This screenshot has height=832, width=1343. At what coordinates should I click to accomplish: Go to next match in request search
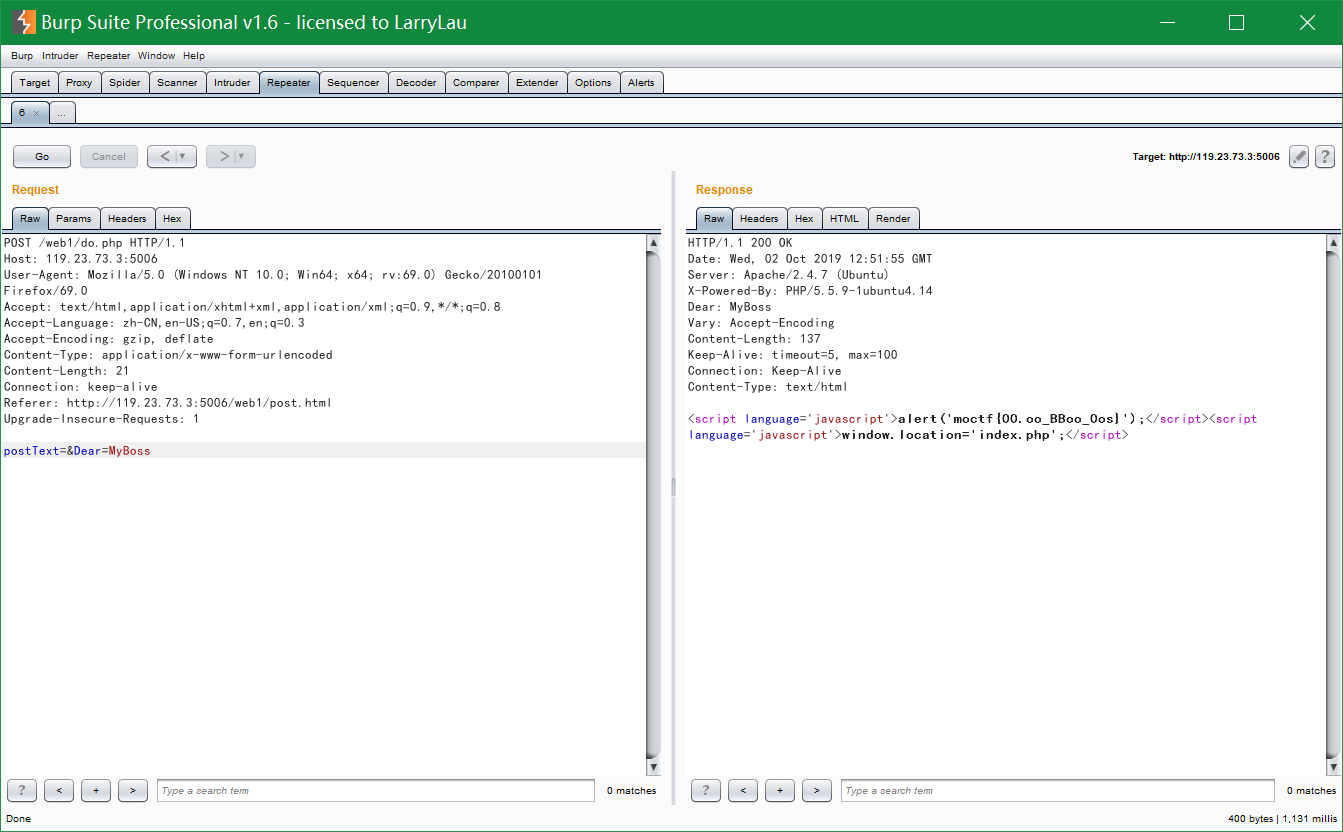coord(133,790)
